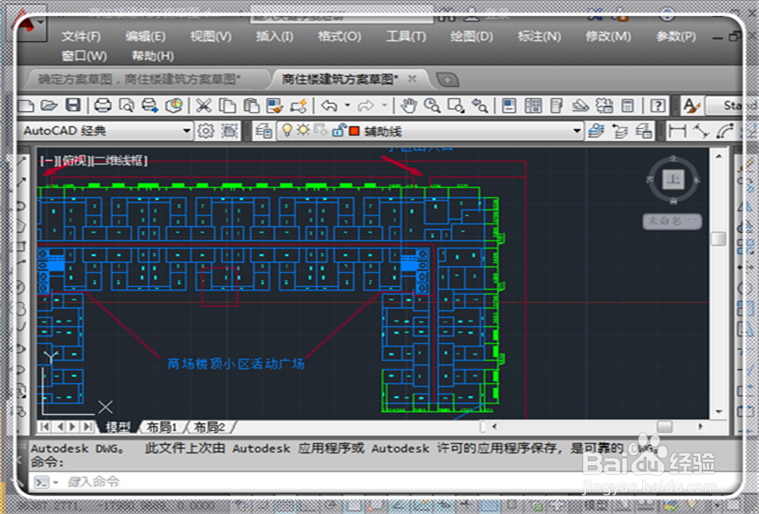The image size is (759, 514).
Task: Click the 3D Print icon
Action: tap(174, 105)
